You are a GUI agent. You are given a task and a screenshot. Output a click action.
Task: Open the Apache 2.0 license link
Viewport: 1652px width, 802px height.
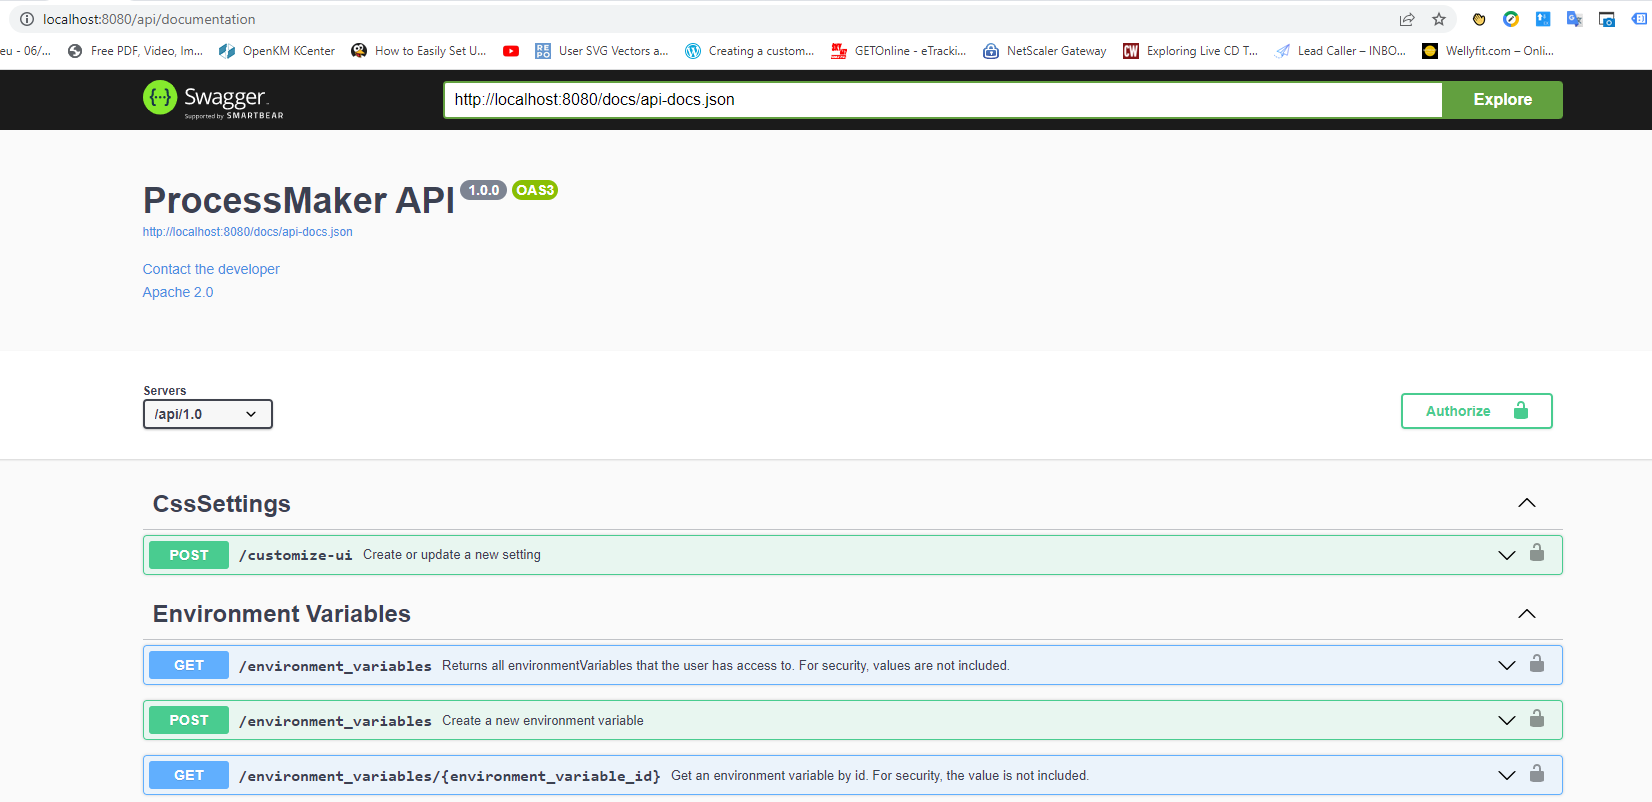coord(178,292)
